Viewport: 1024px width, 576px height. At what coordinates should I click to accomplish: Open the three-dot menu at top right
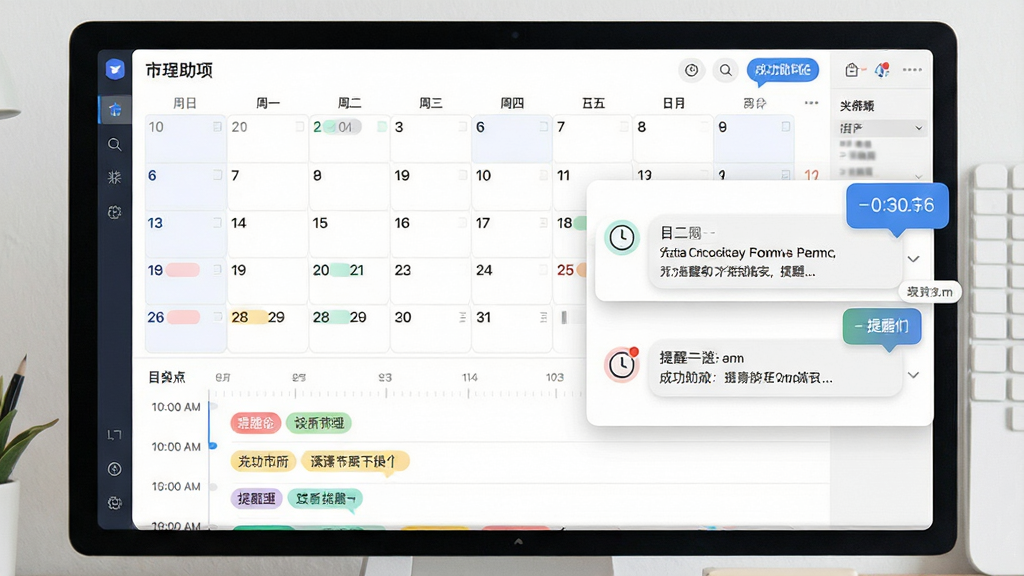click(912, 70)
